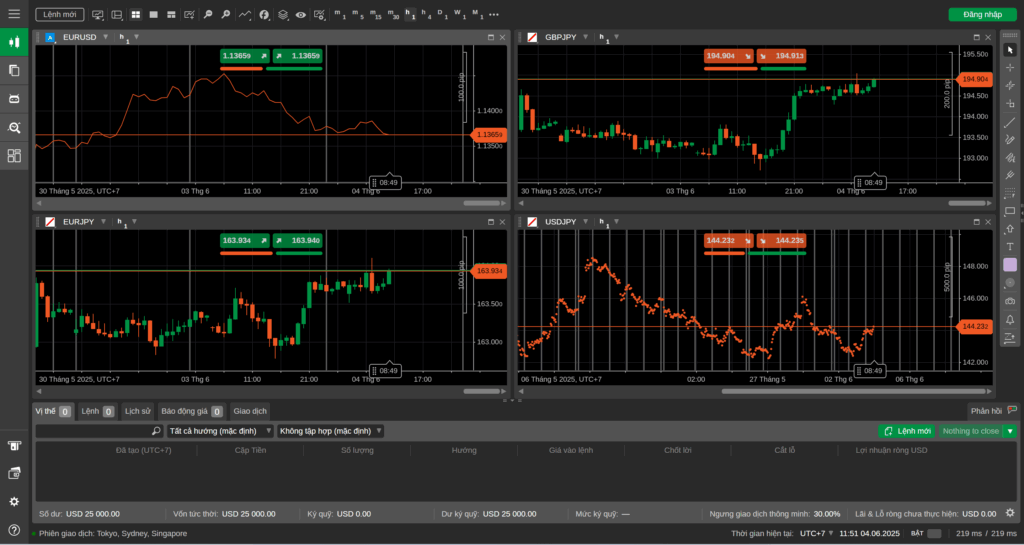Switch to 'Lệnh' tab
The width and height of the screenshot is (1024, 545).
coord(97,411)
